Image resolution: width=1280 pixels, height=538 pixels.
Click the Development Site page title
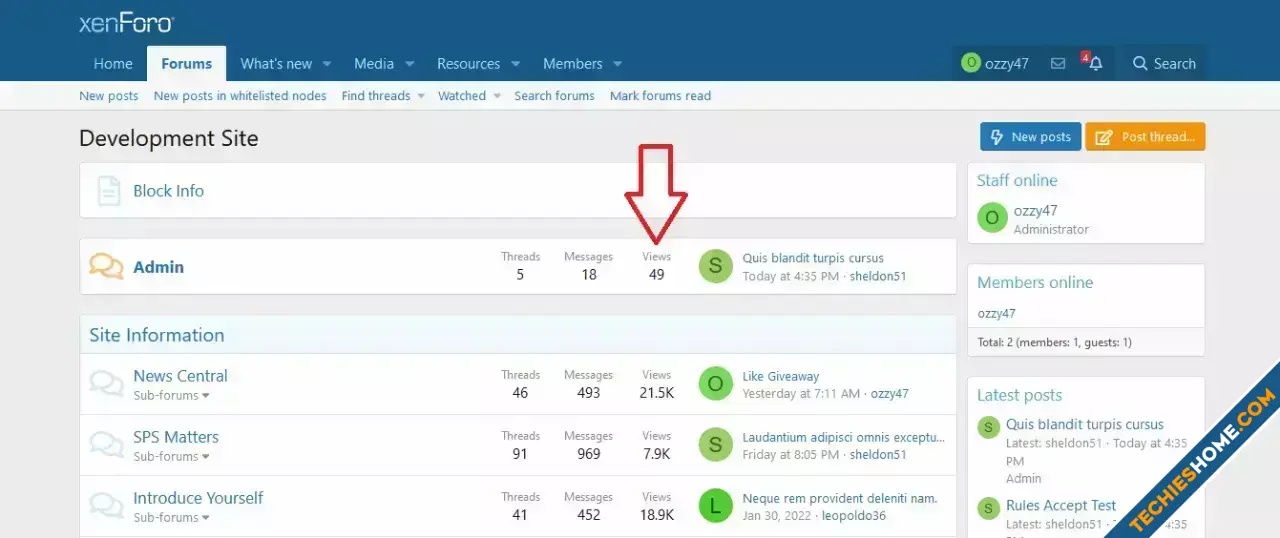point(169,139)
